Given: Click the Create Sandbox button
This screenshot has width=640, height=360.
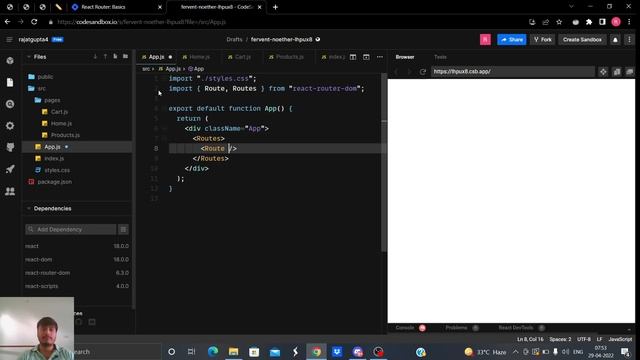Looking at the screenshot, I should [x=582, y=40].
